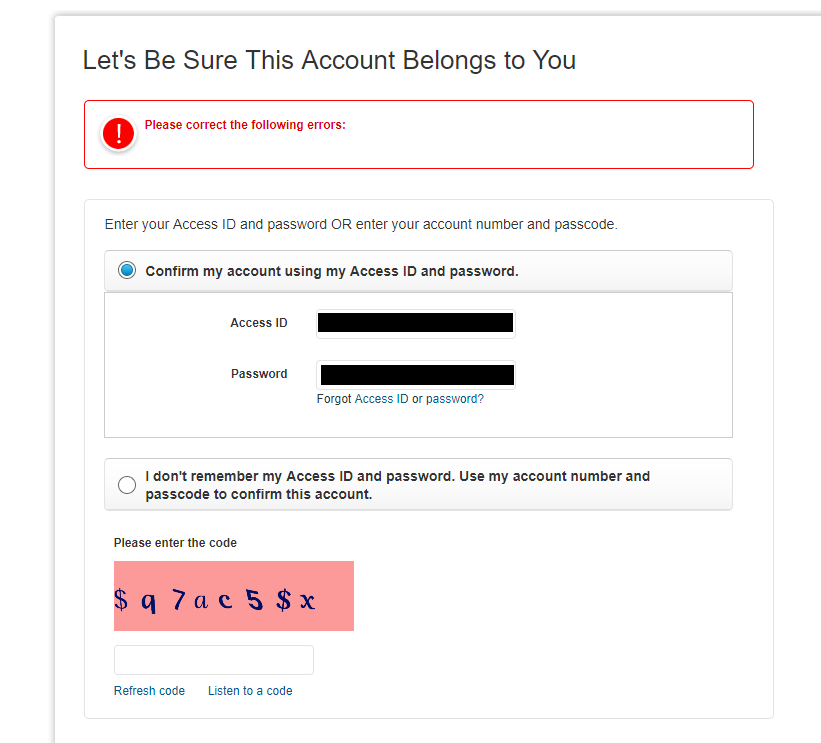Toggle the account number and passcode radio button
The image size is (821, 743).
pos(127,484)
